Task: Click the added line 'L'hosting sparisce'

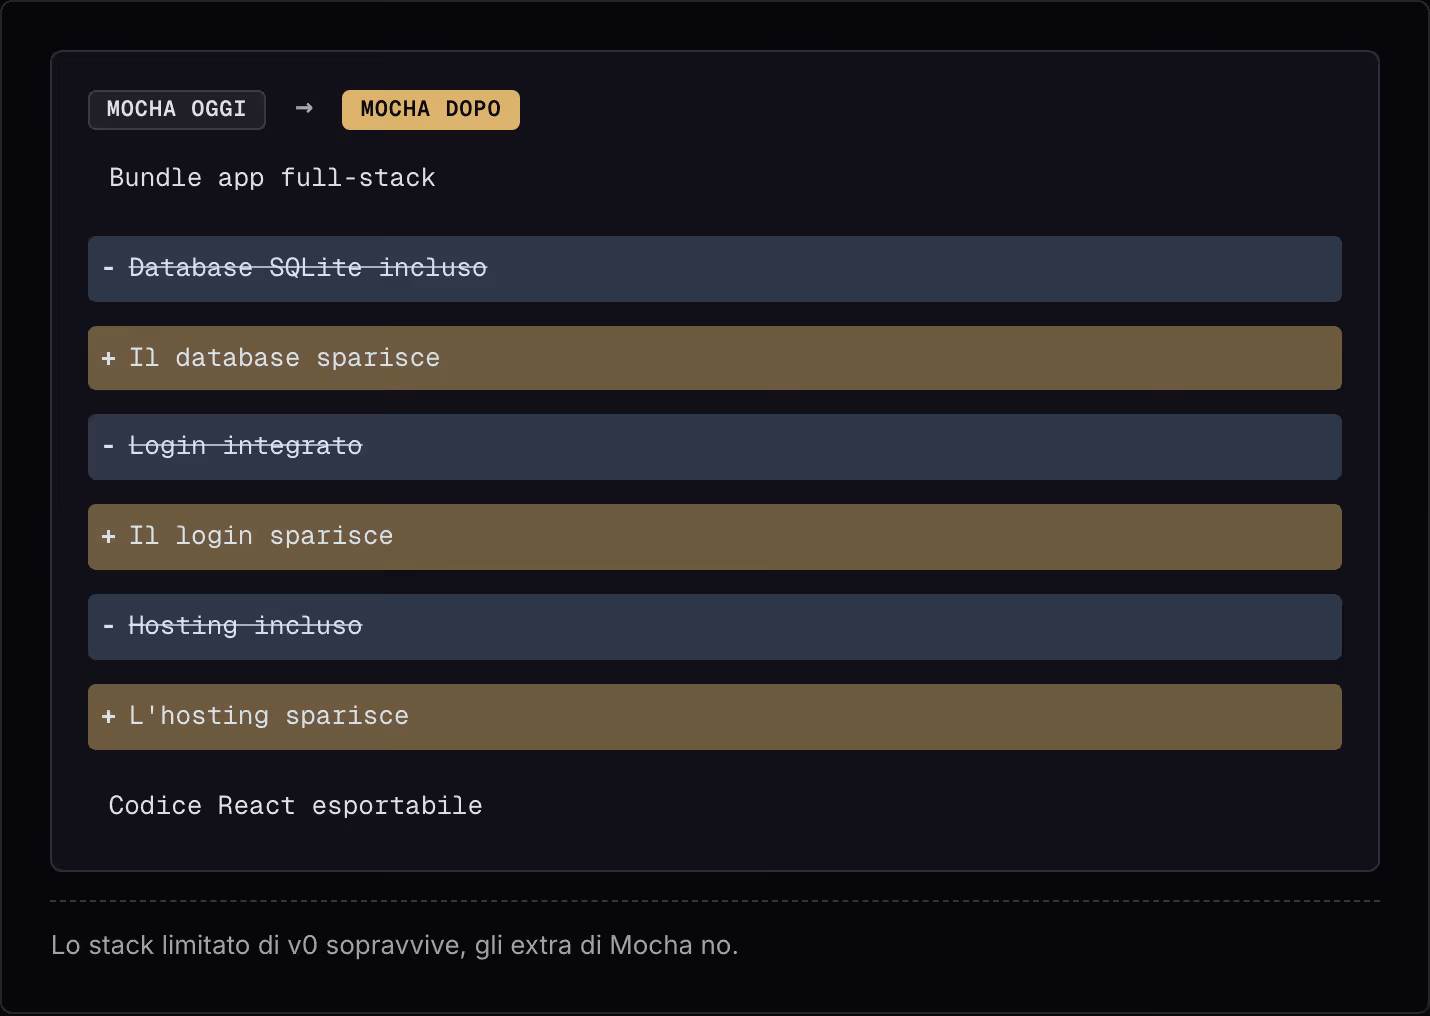Action: coord(715,717)
